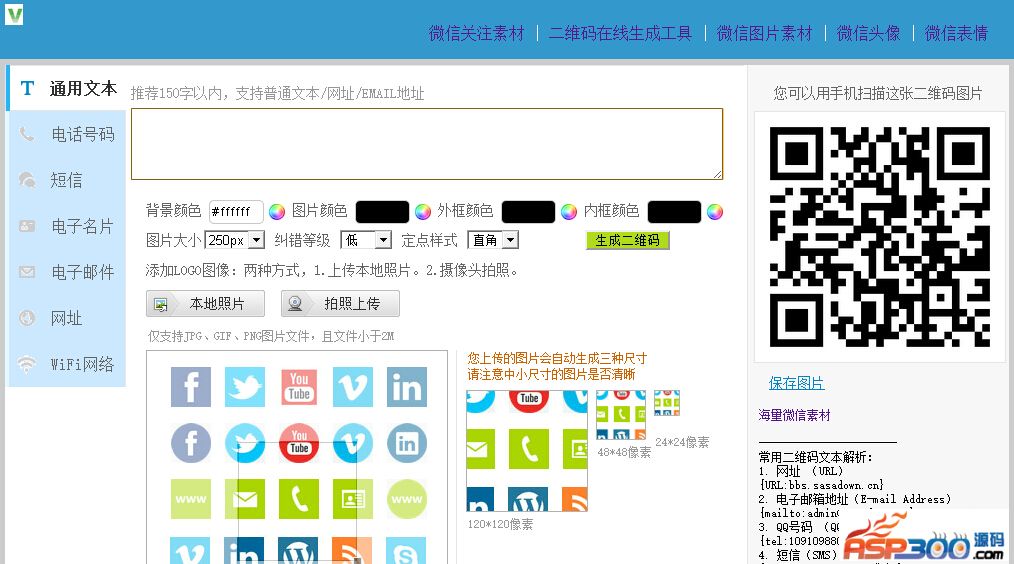Click the square YouTube icon in image
This screenshot has width=1014, height=564.
[299, 387]
